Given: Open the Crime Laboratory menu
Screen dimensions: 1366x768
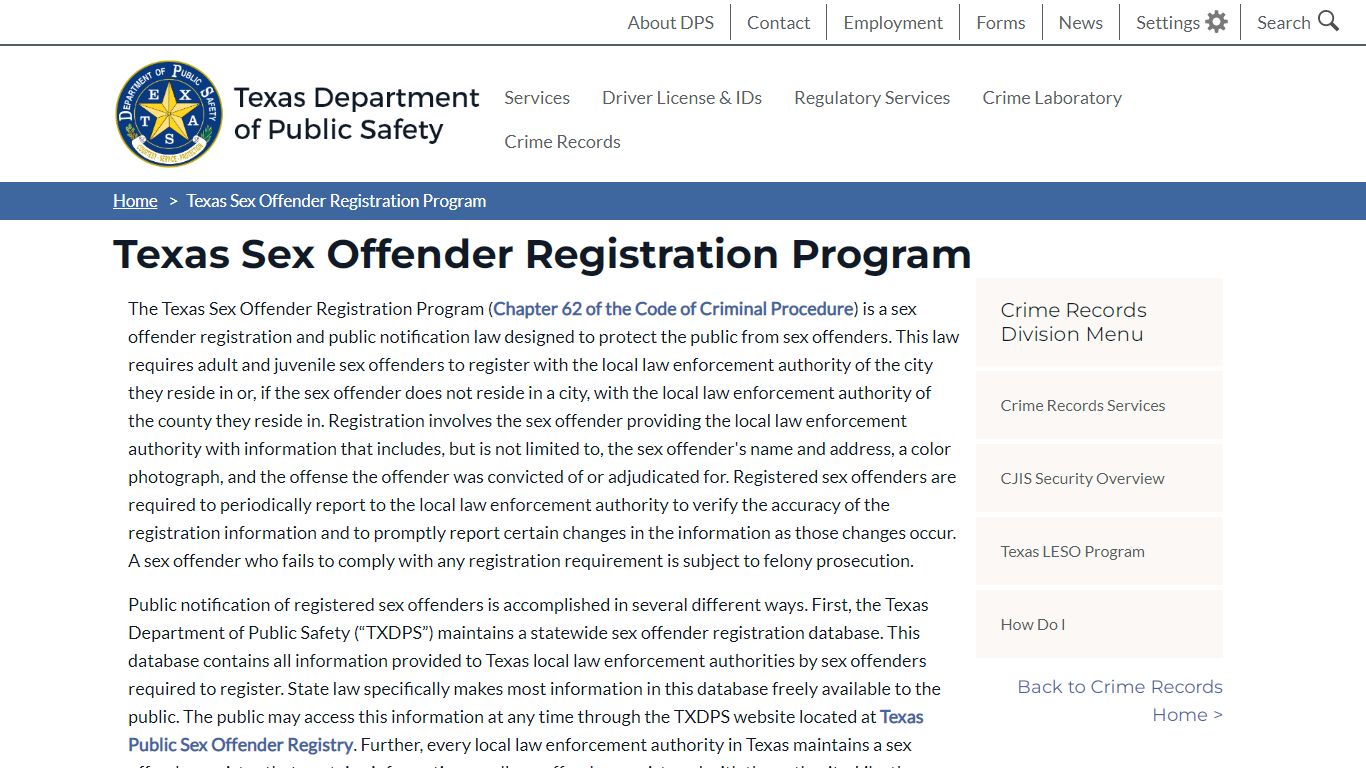Looking at the screenshot, I should pos(1052,97).
